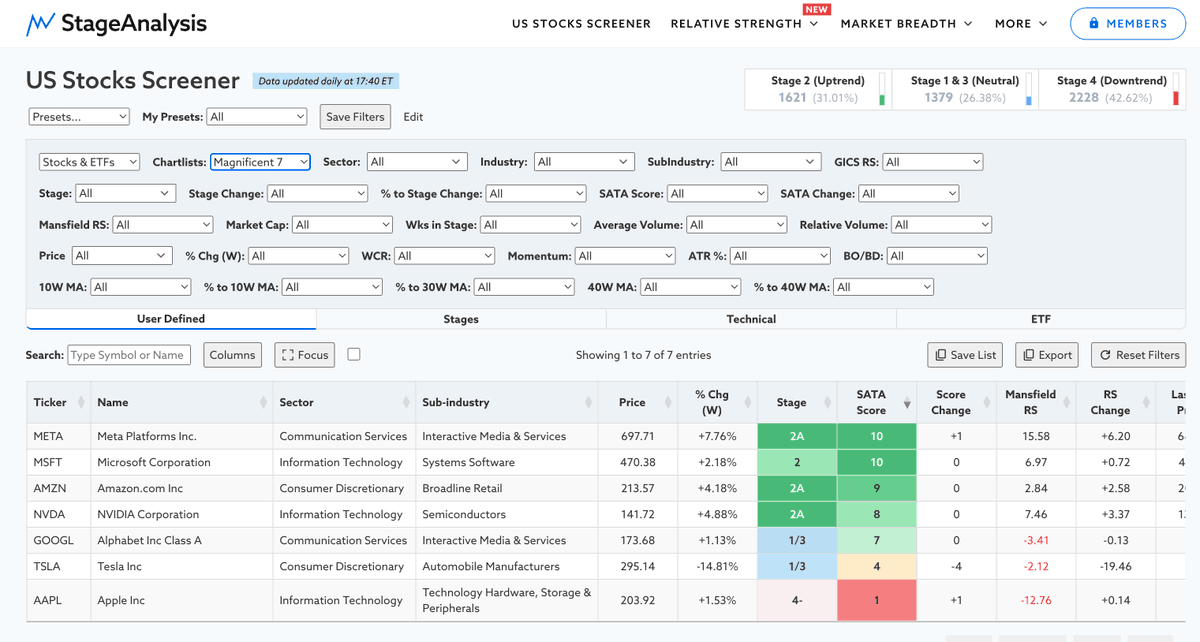Open the Market Breadth menu
The width and height of the screenshot is (1200, 642).
906,23
